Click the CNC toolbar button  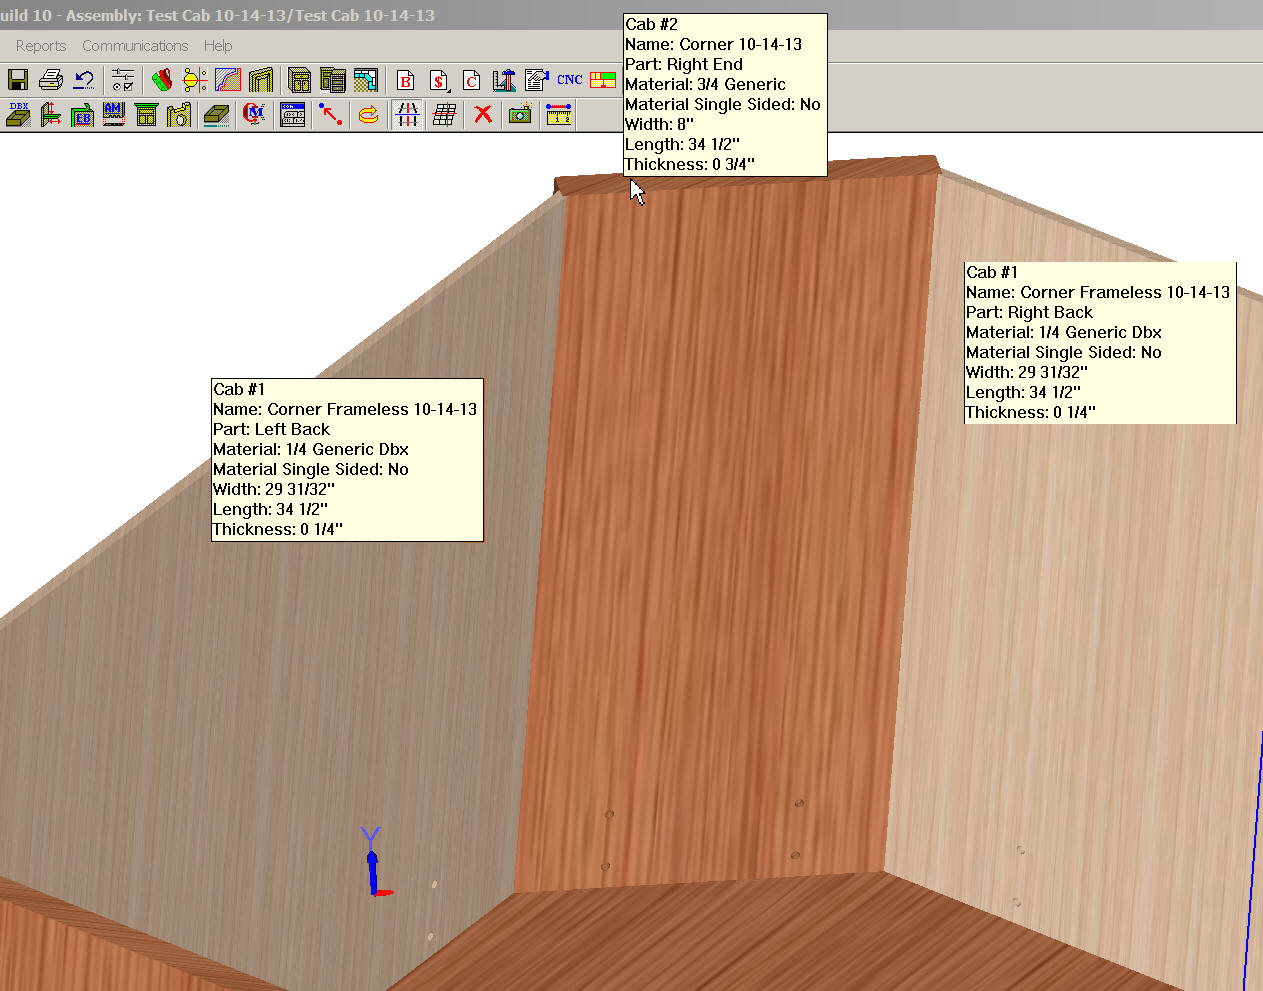(x=569, y=80)
